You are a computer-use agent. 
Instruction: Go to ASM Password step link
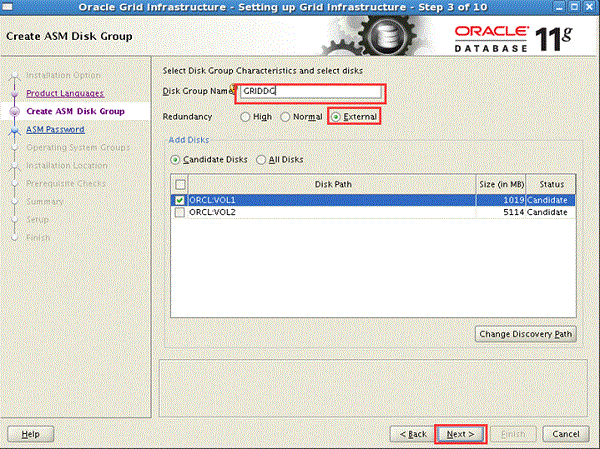coord(55,129)
